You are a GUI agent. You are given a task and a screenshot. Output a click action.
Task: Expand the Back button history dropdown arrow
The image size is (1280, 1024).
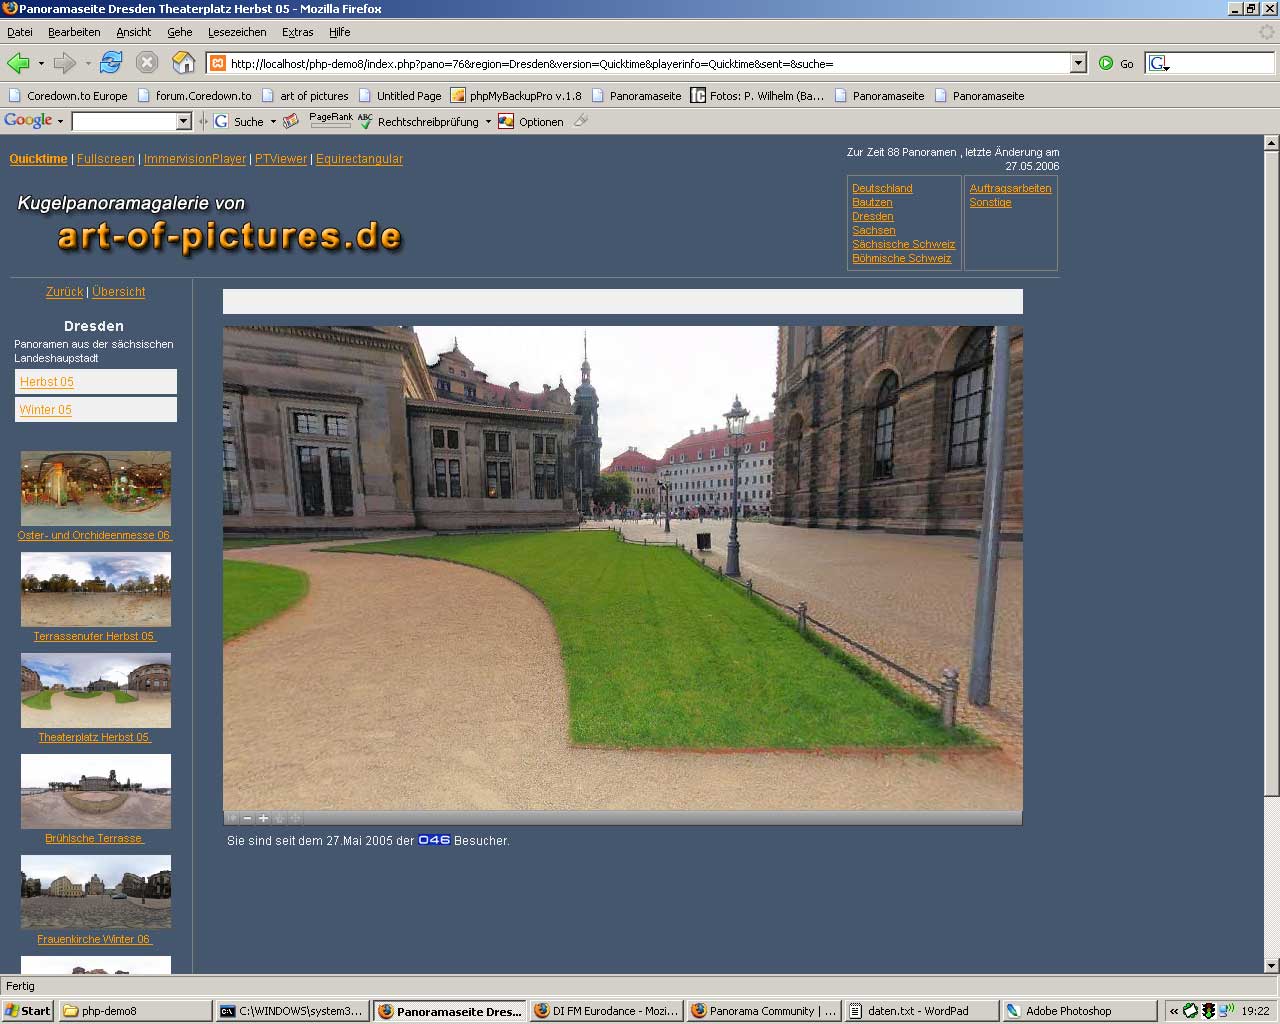point(41,63)
